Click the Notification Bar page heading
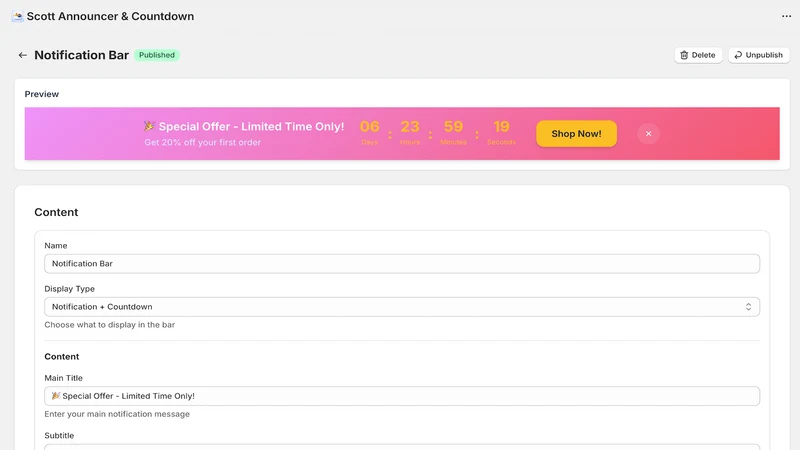 (82, 55)
